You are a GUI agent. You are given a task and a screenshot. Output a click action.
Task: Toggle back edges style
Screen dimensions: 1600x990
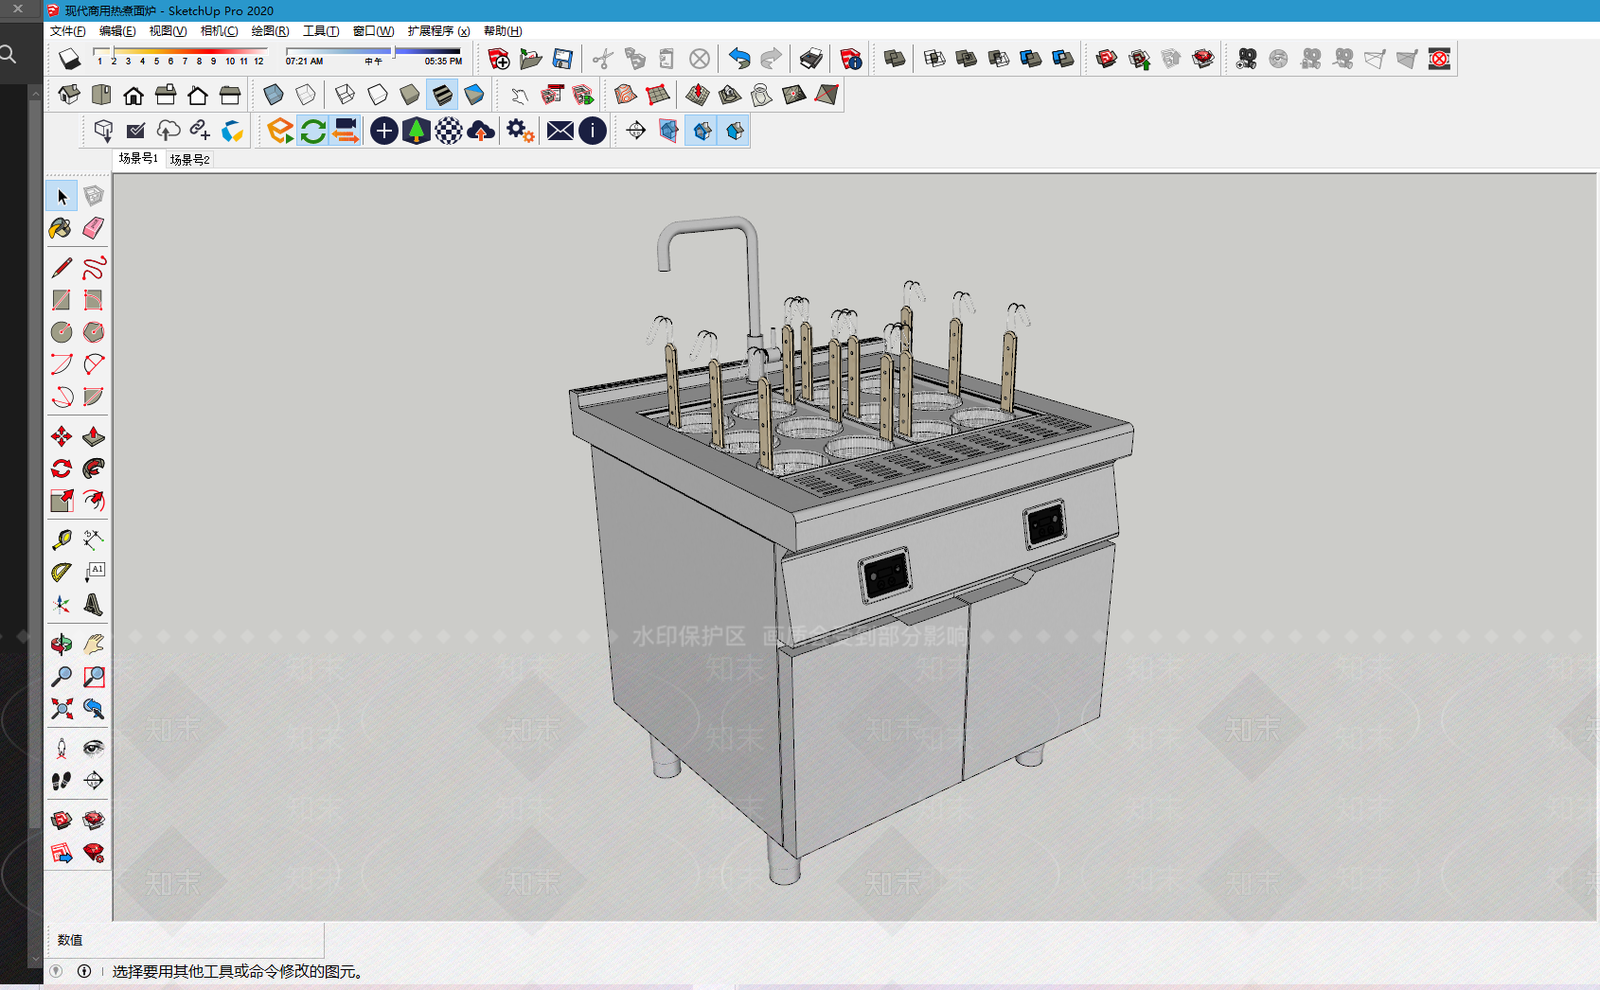coord(305,95)
